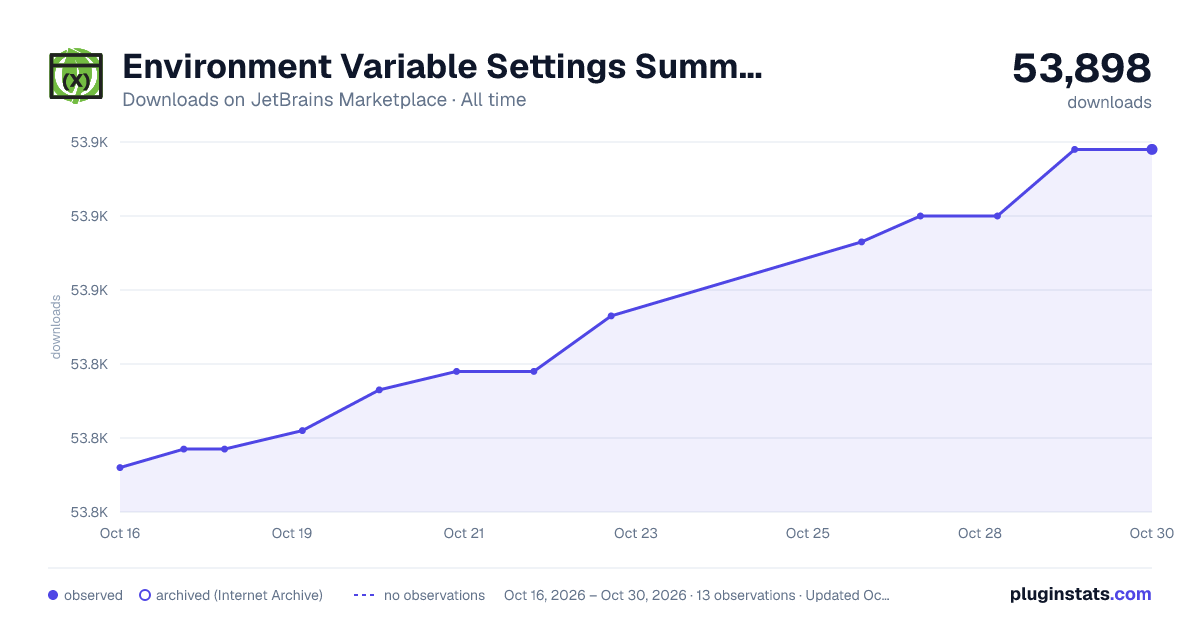Click the vertical downloads axis title

(x=56, y=327)
